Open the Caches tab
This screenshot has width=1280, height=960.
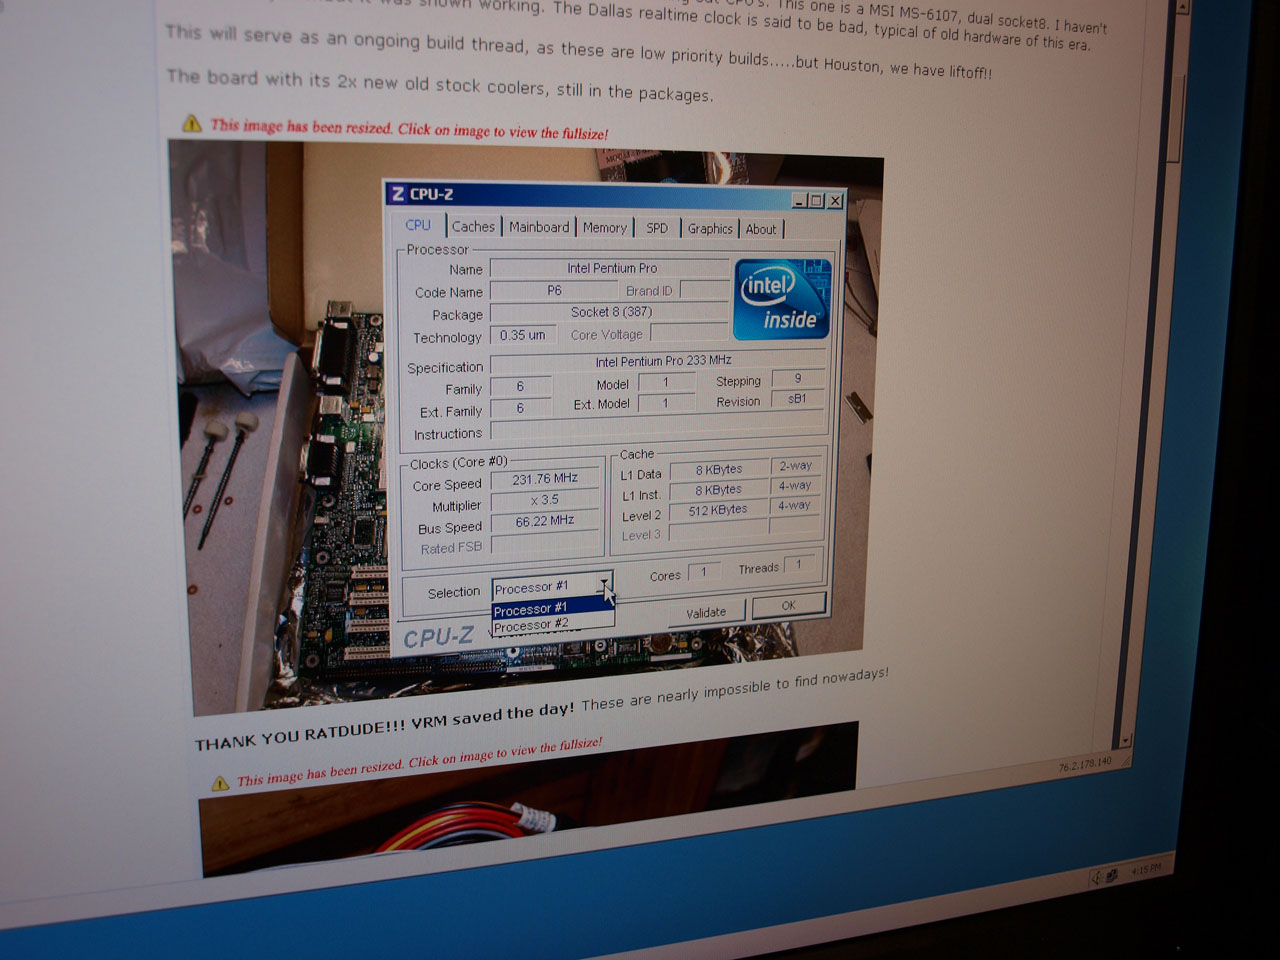pos(473,227)
